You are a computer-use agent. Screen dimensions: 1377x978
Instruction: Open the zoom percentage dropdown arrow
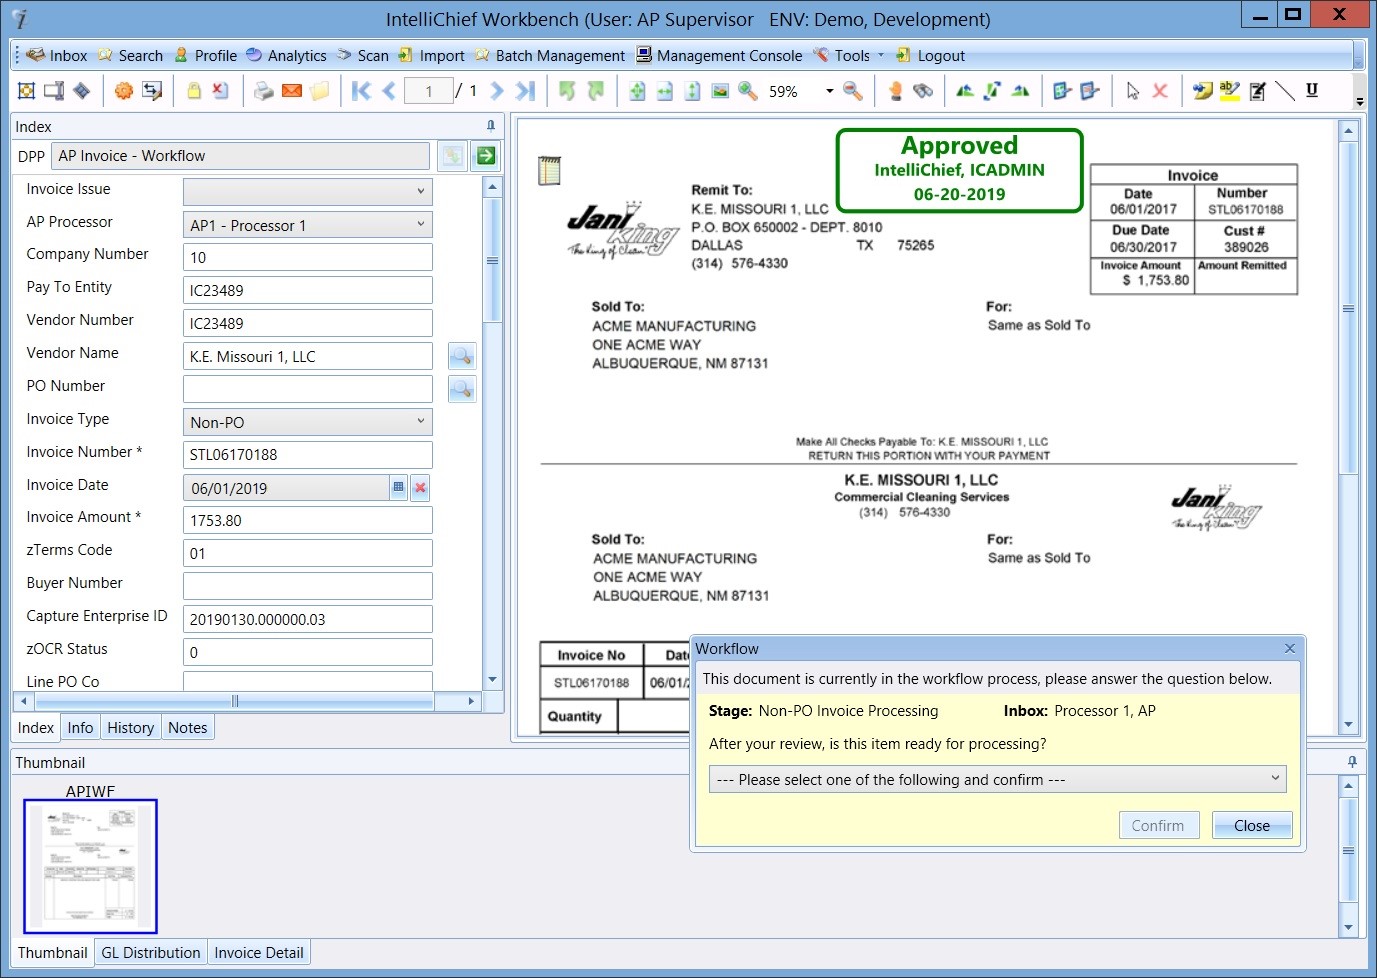[x=828, y=90]
